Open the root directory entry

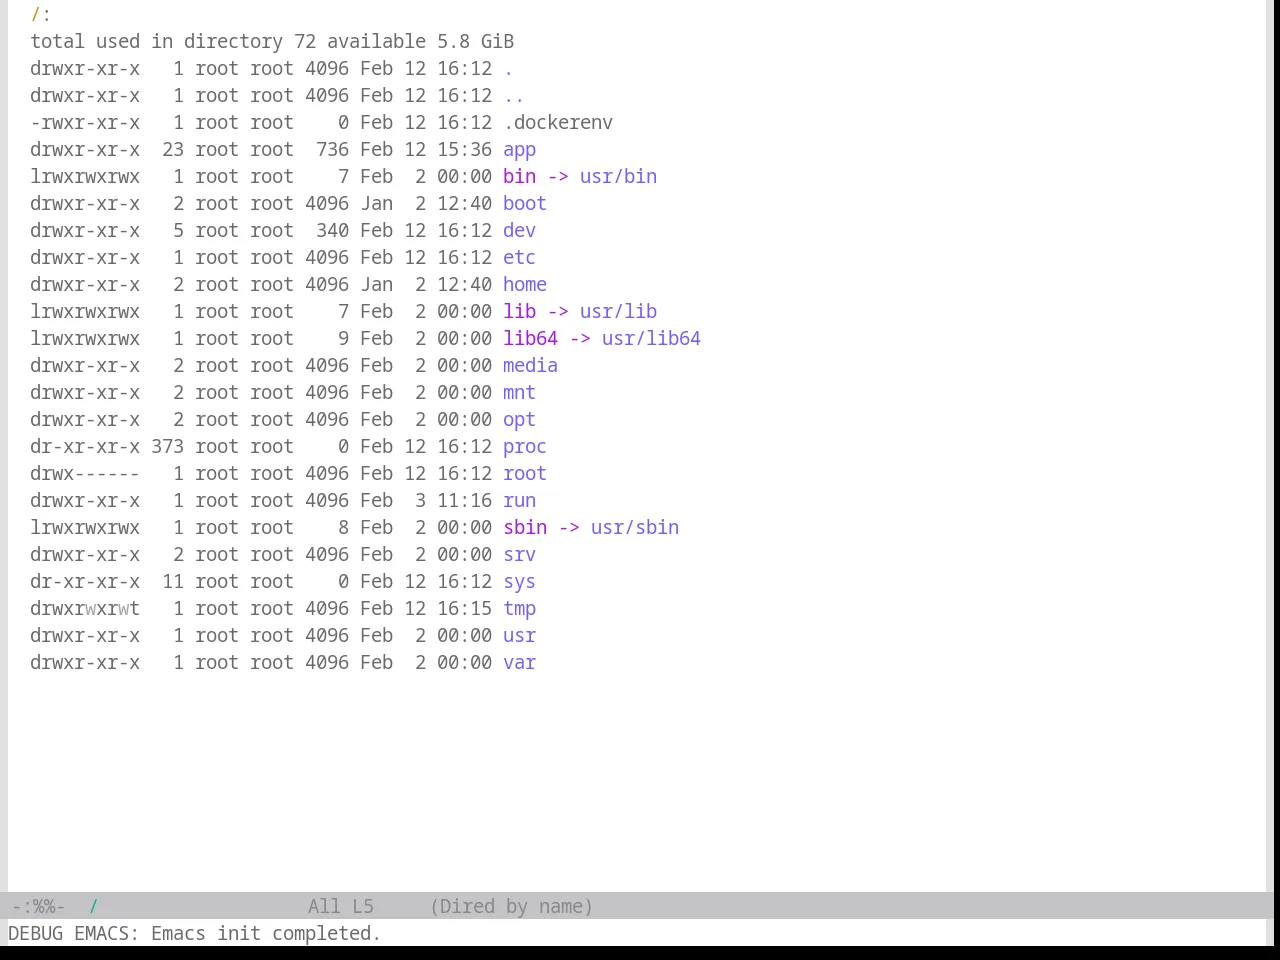(525, 474)
